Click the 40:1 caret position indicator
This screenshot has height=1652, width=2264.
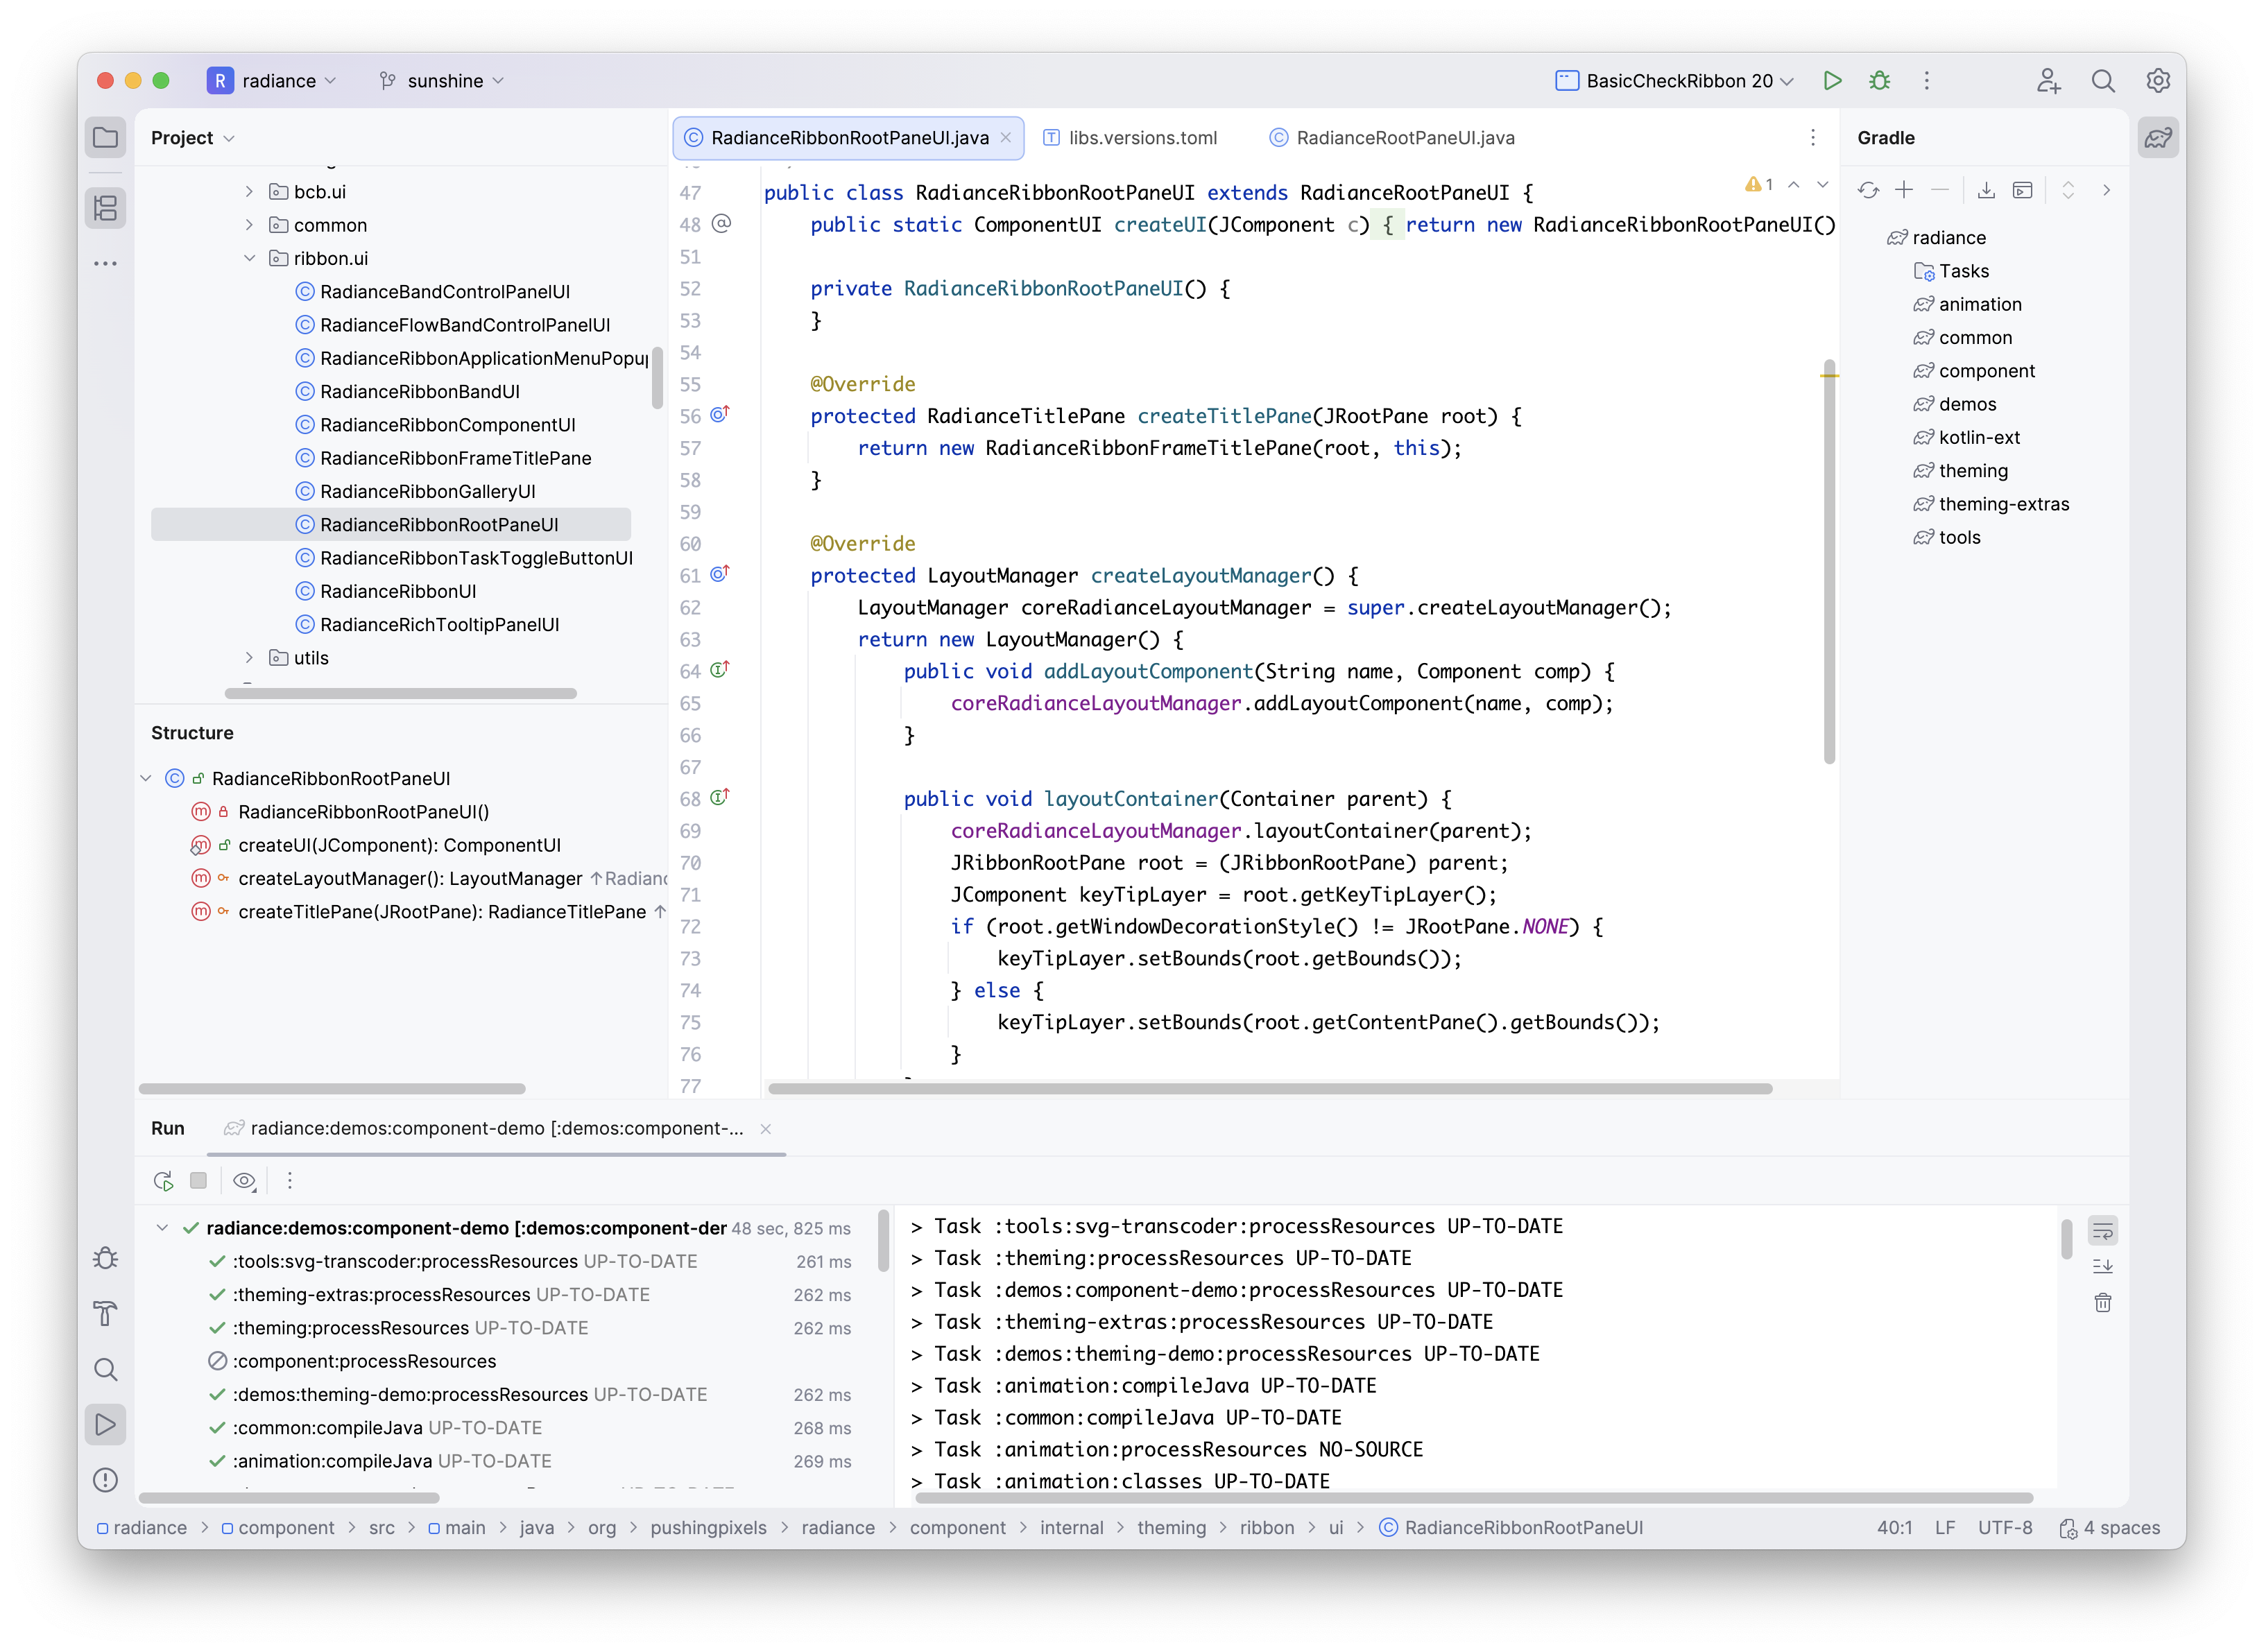tap(1894, 1528)
